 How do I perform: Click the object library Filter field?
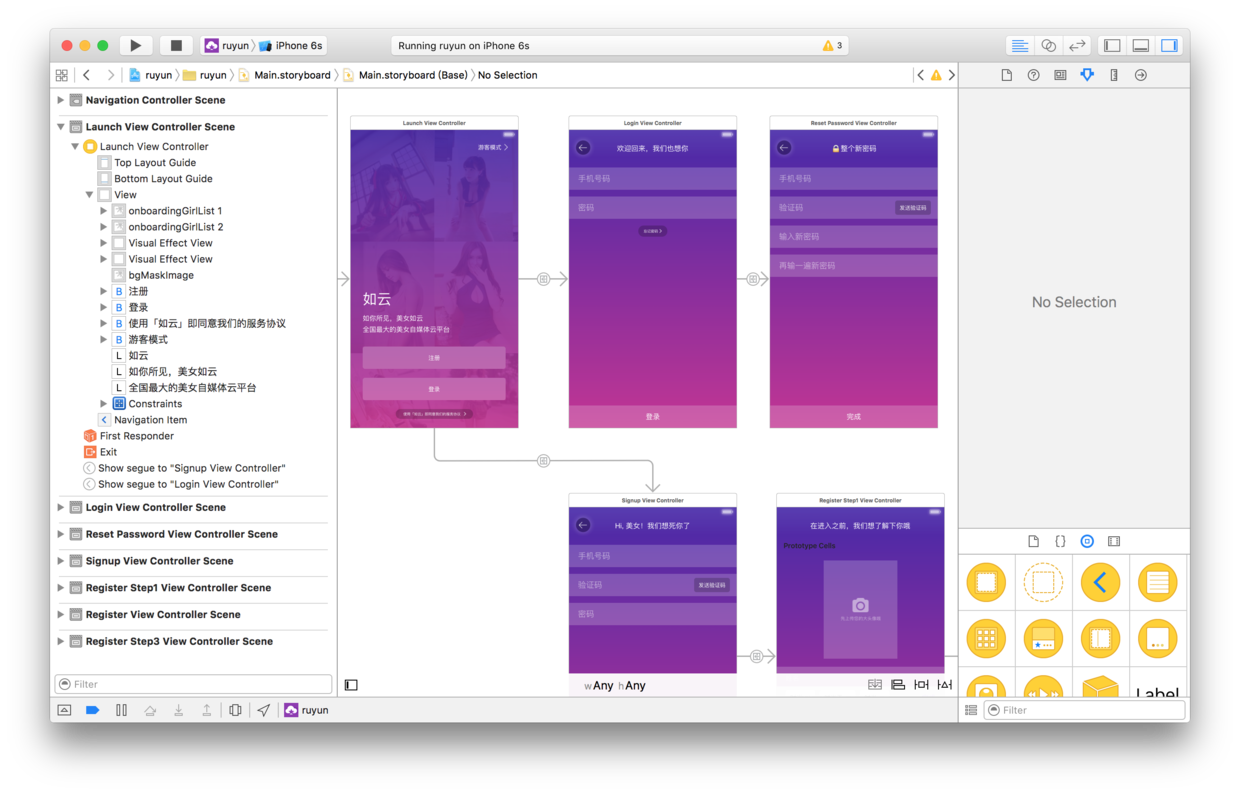[x=1085, y=710]
